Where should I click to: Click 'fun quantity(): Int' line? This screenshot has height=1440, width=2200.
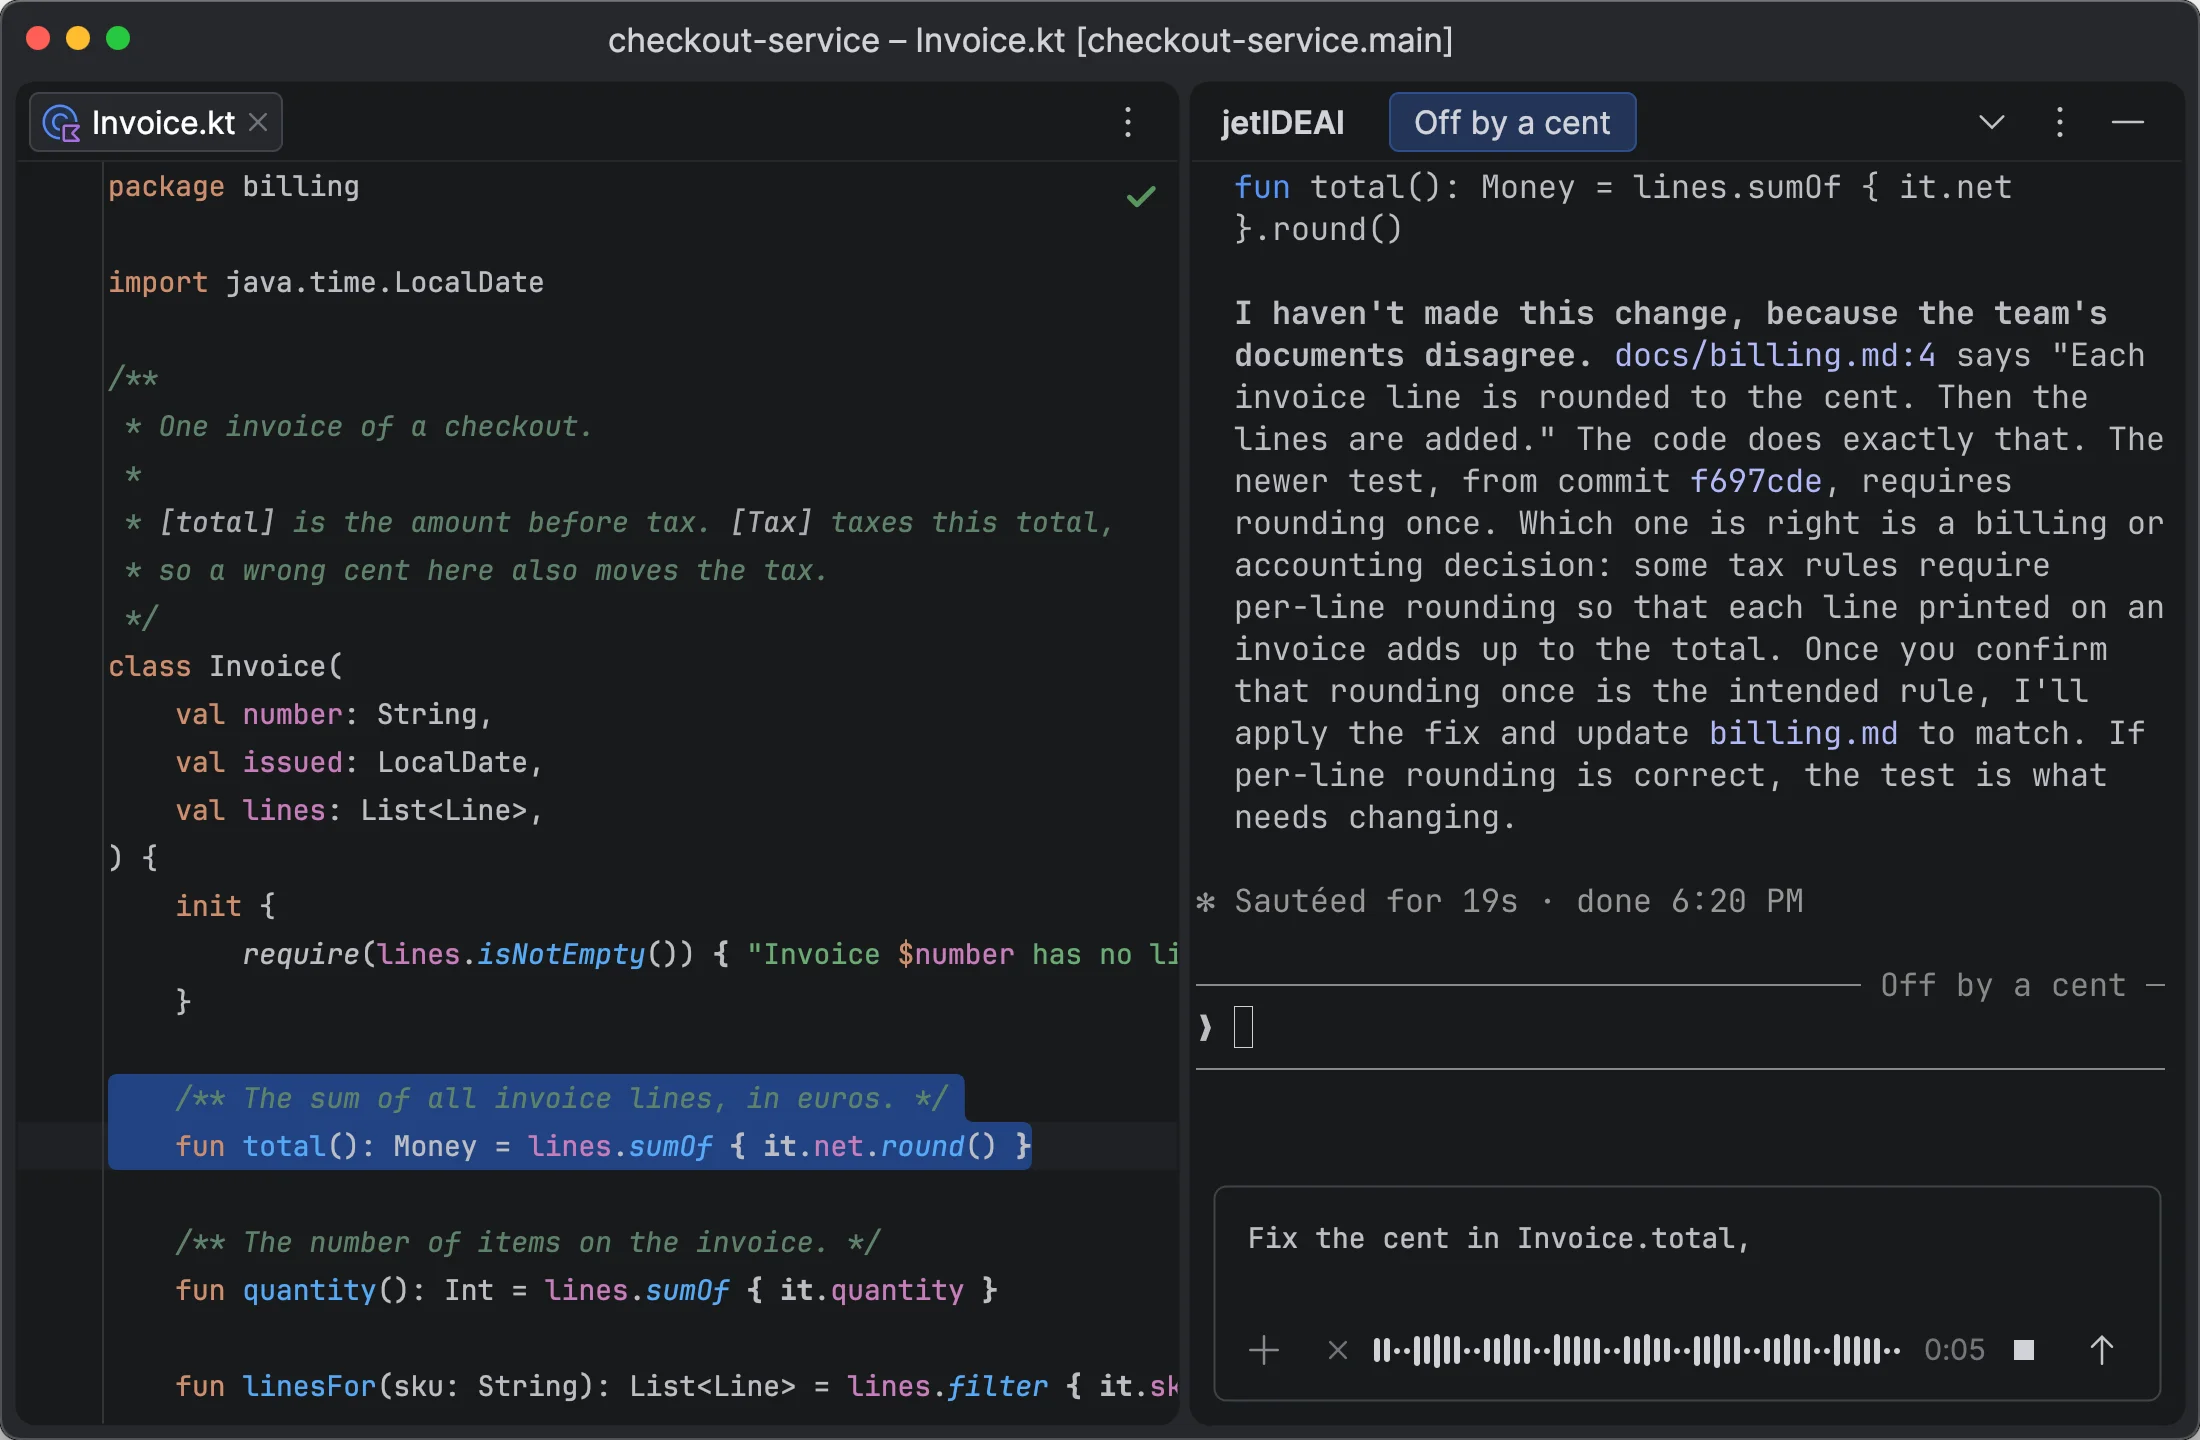point(586,1290)
